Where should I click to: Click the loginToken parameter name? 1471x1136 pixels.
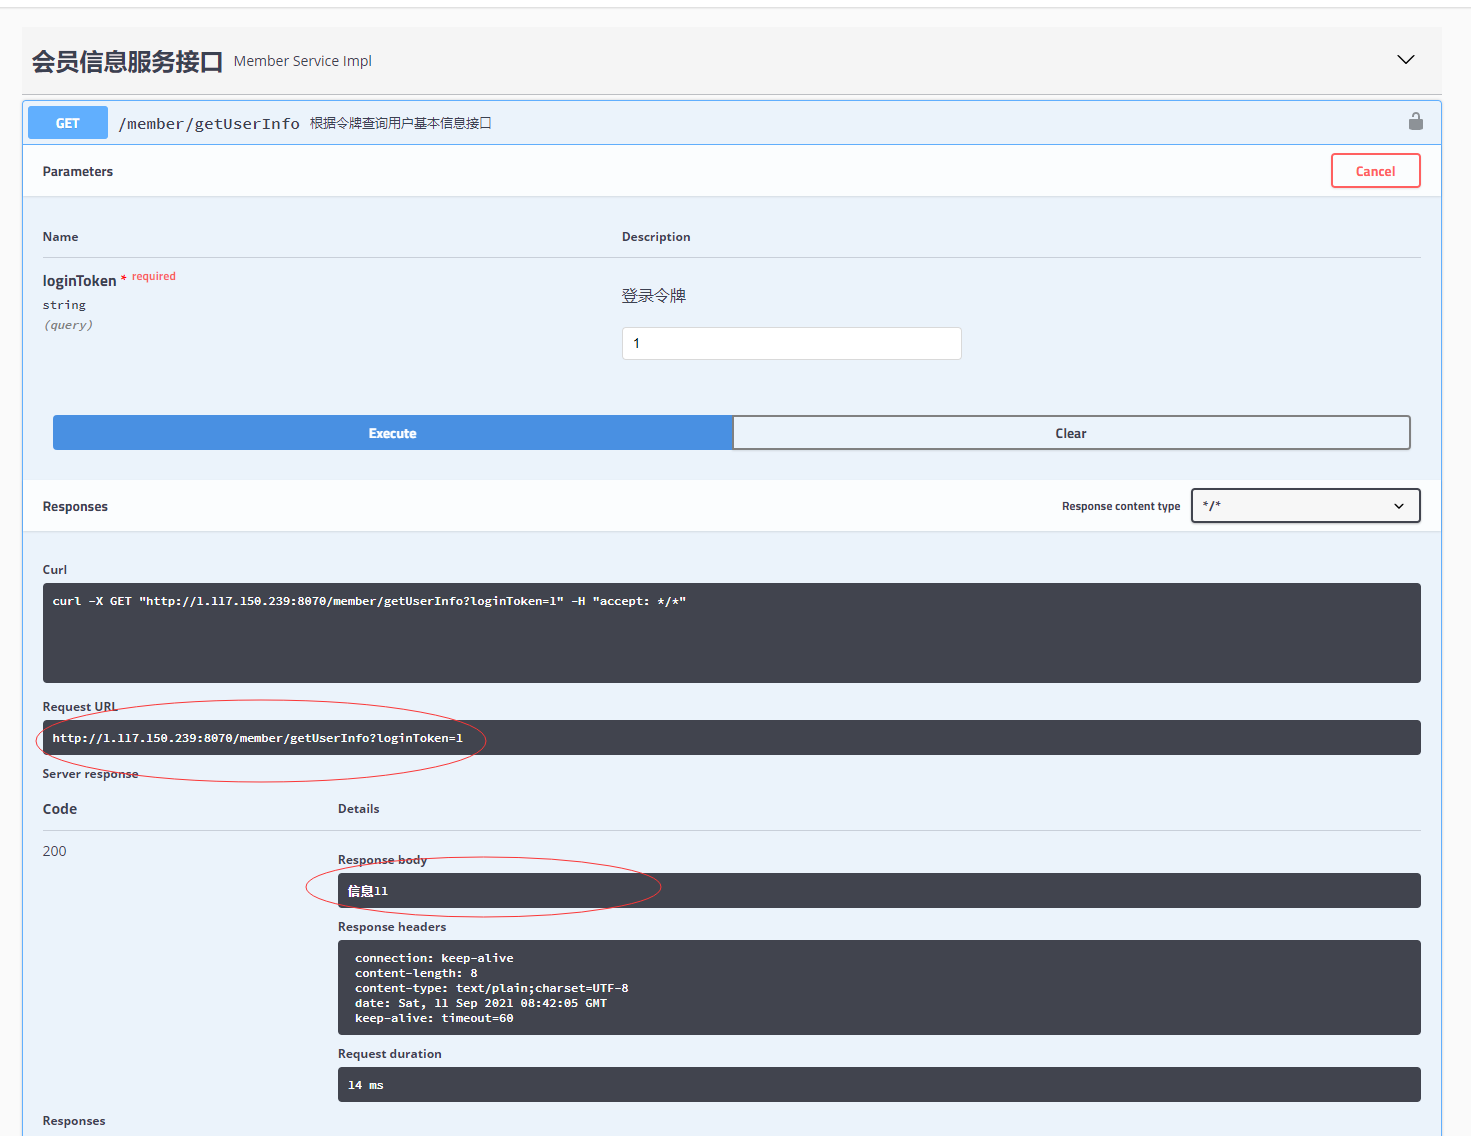pyautogui.click(x=79, y=281)
